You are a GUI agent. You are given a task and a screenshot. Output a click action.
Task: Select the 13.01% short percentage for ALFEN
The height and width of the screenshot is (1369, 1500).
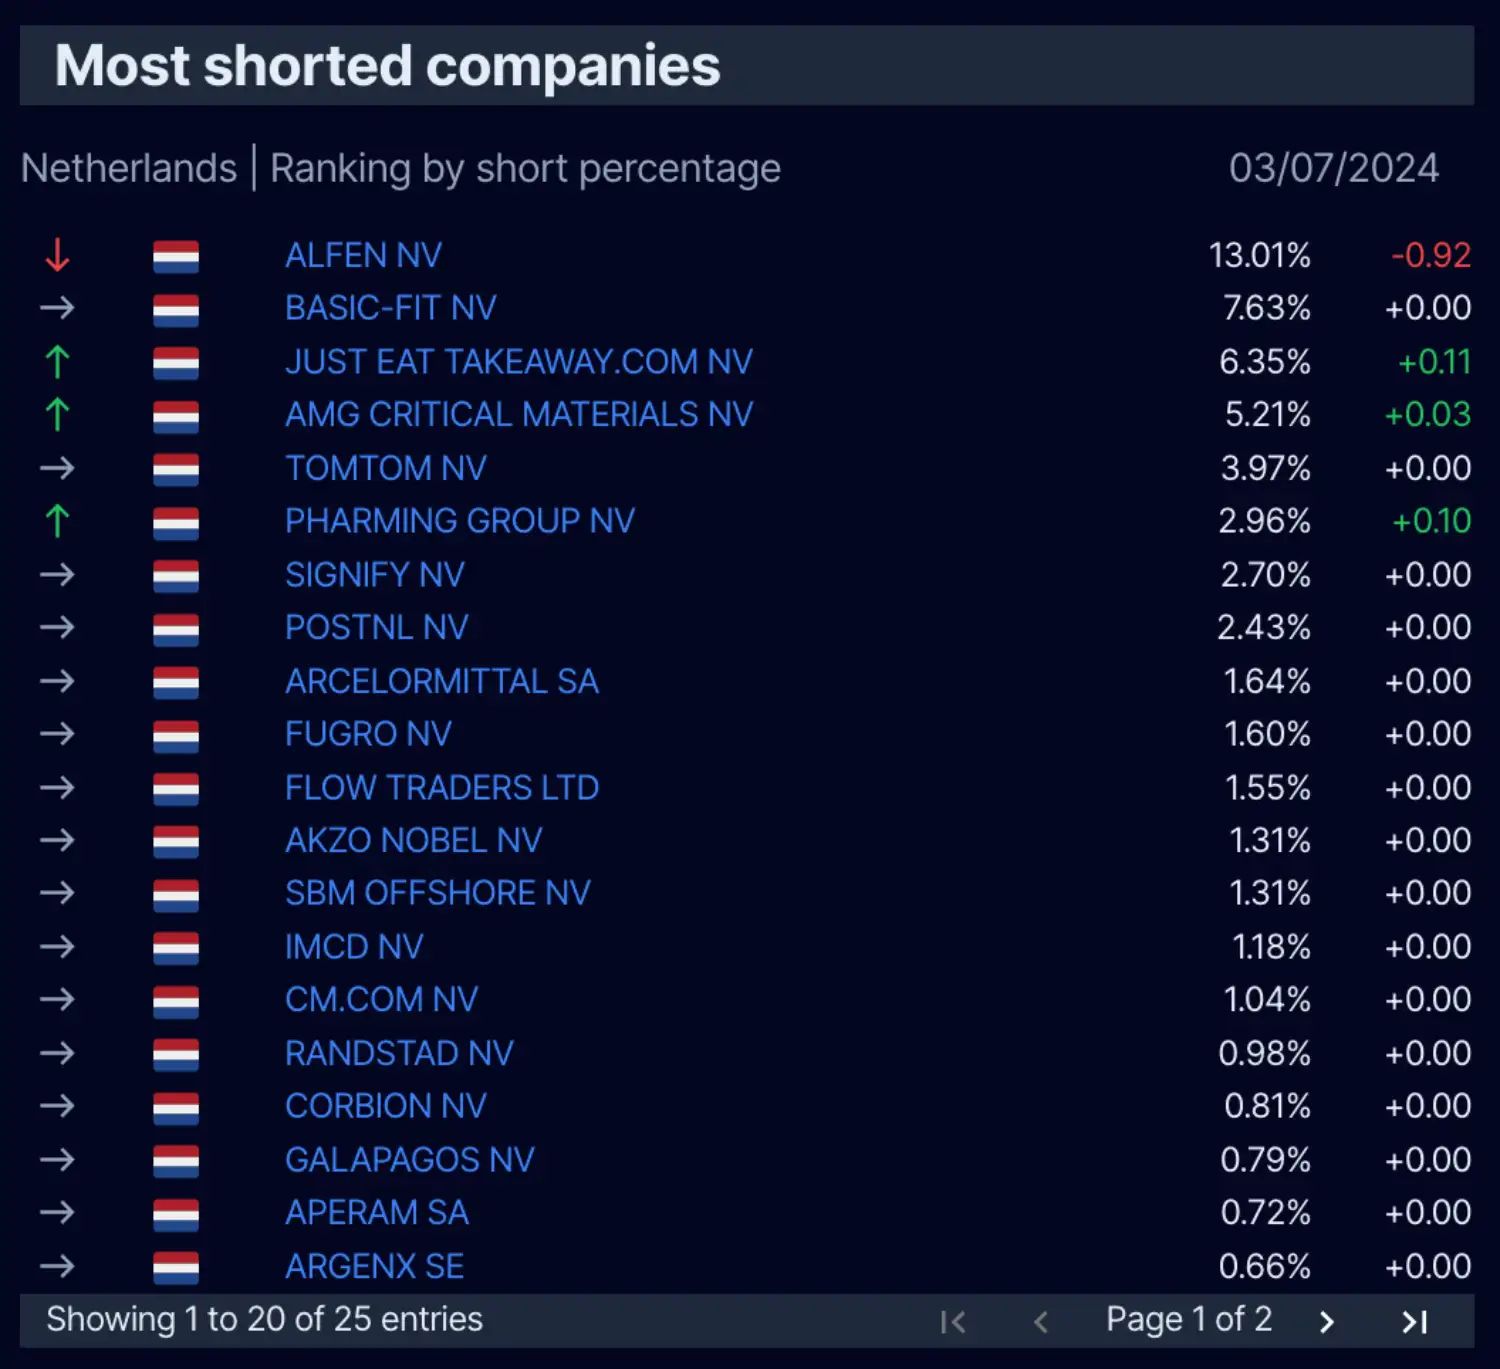(x=1260, y=255)
